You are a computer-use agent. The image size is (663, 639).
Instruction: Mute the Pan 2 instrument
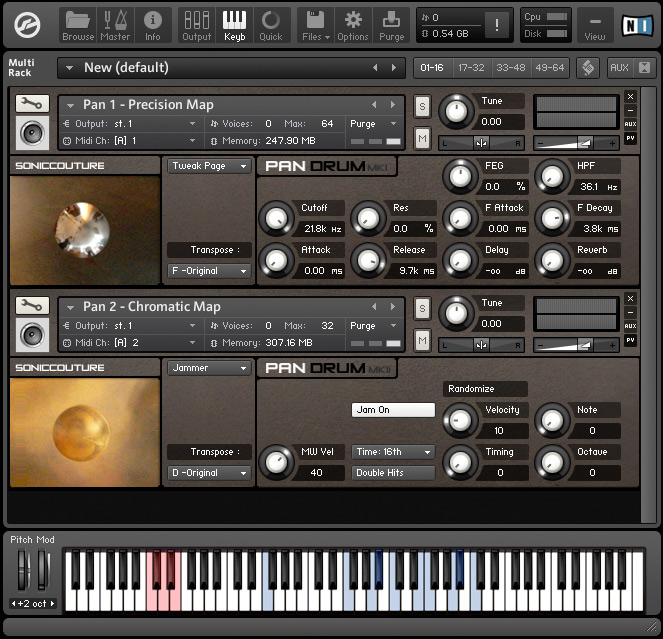422,340
